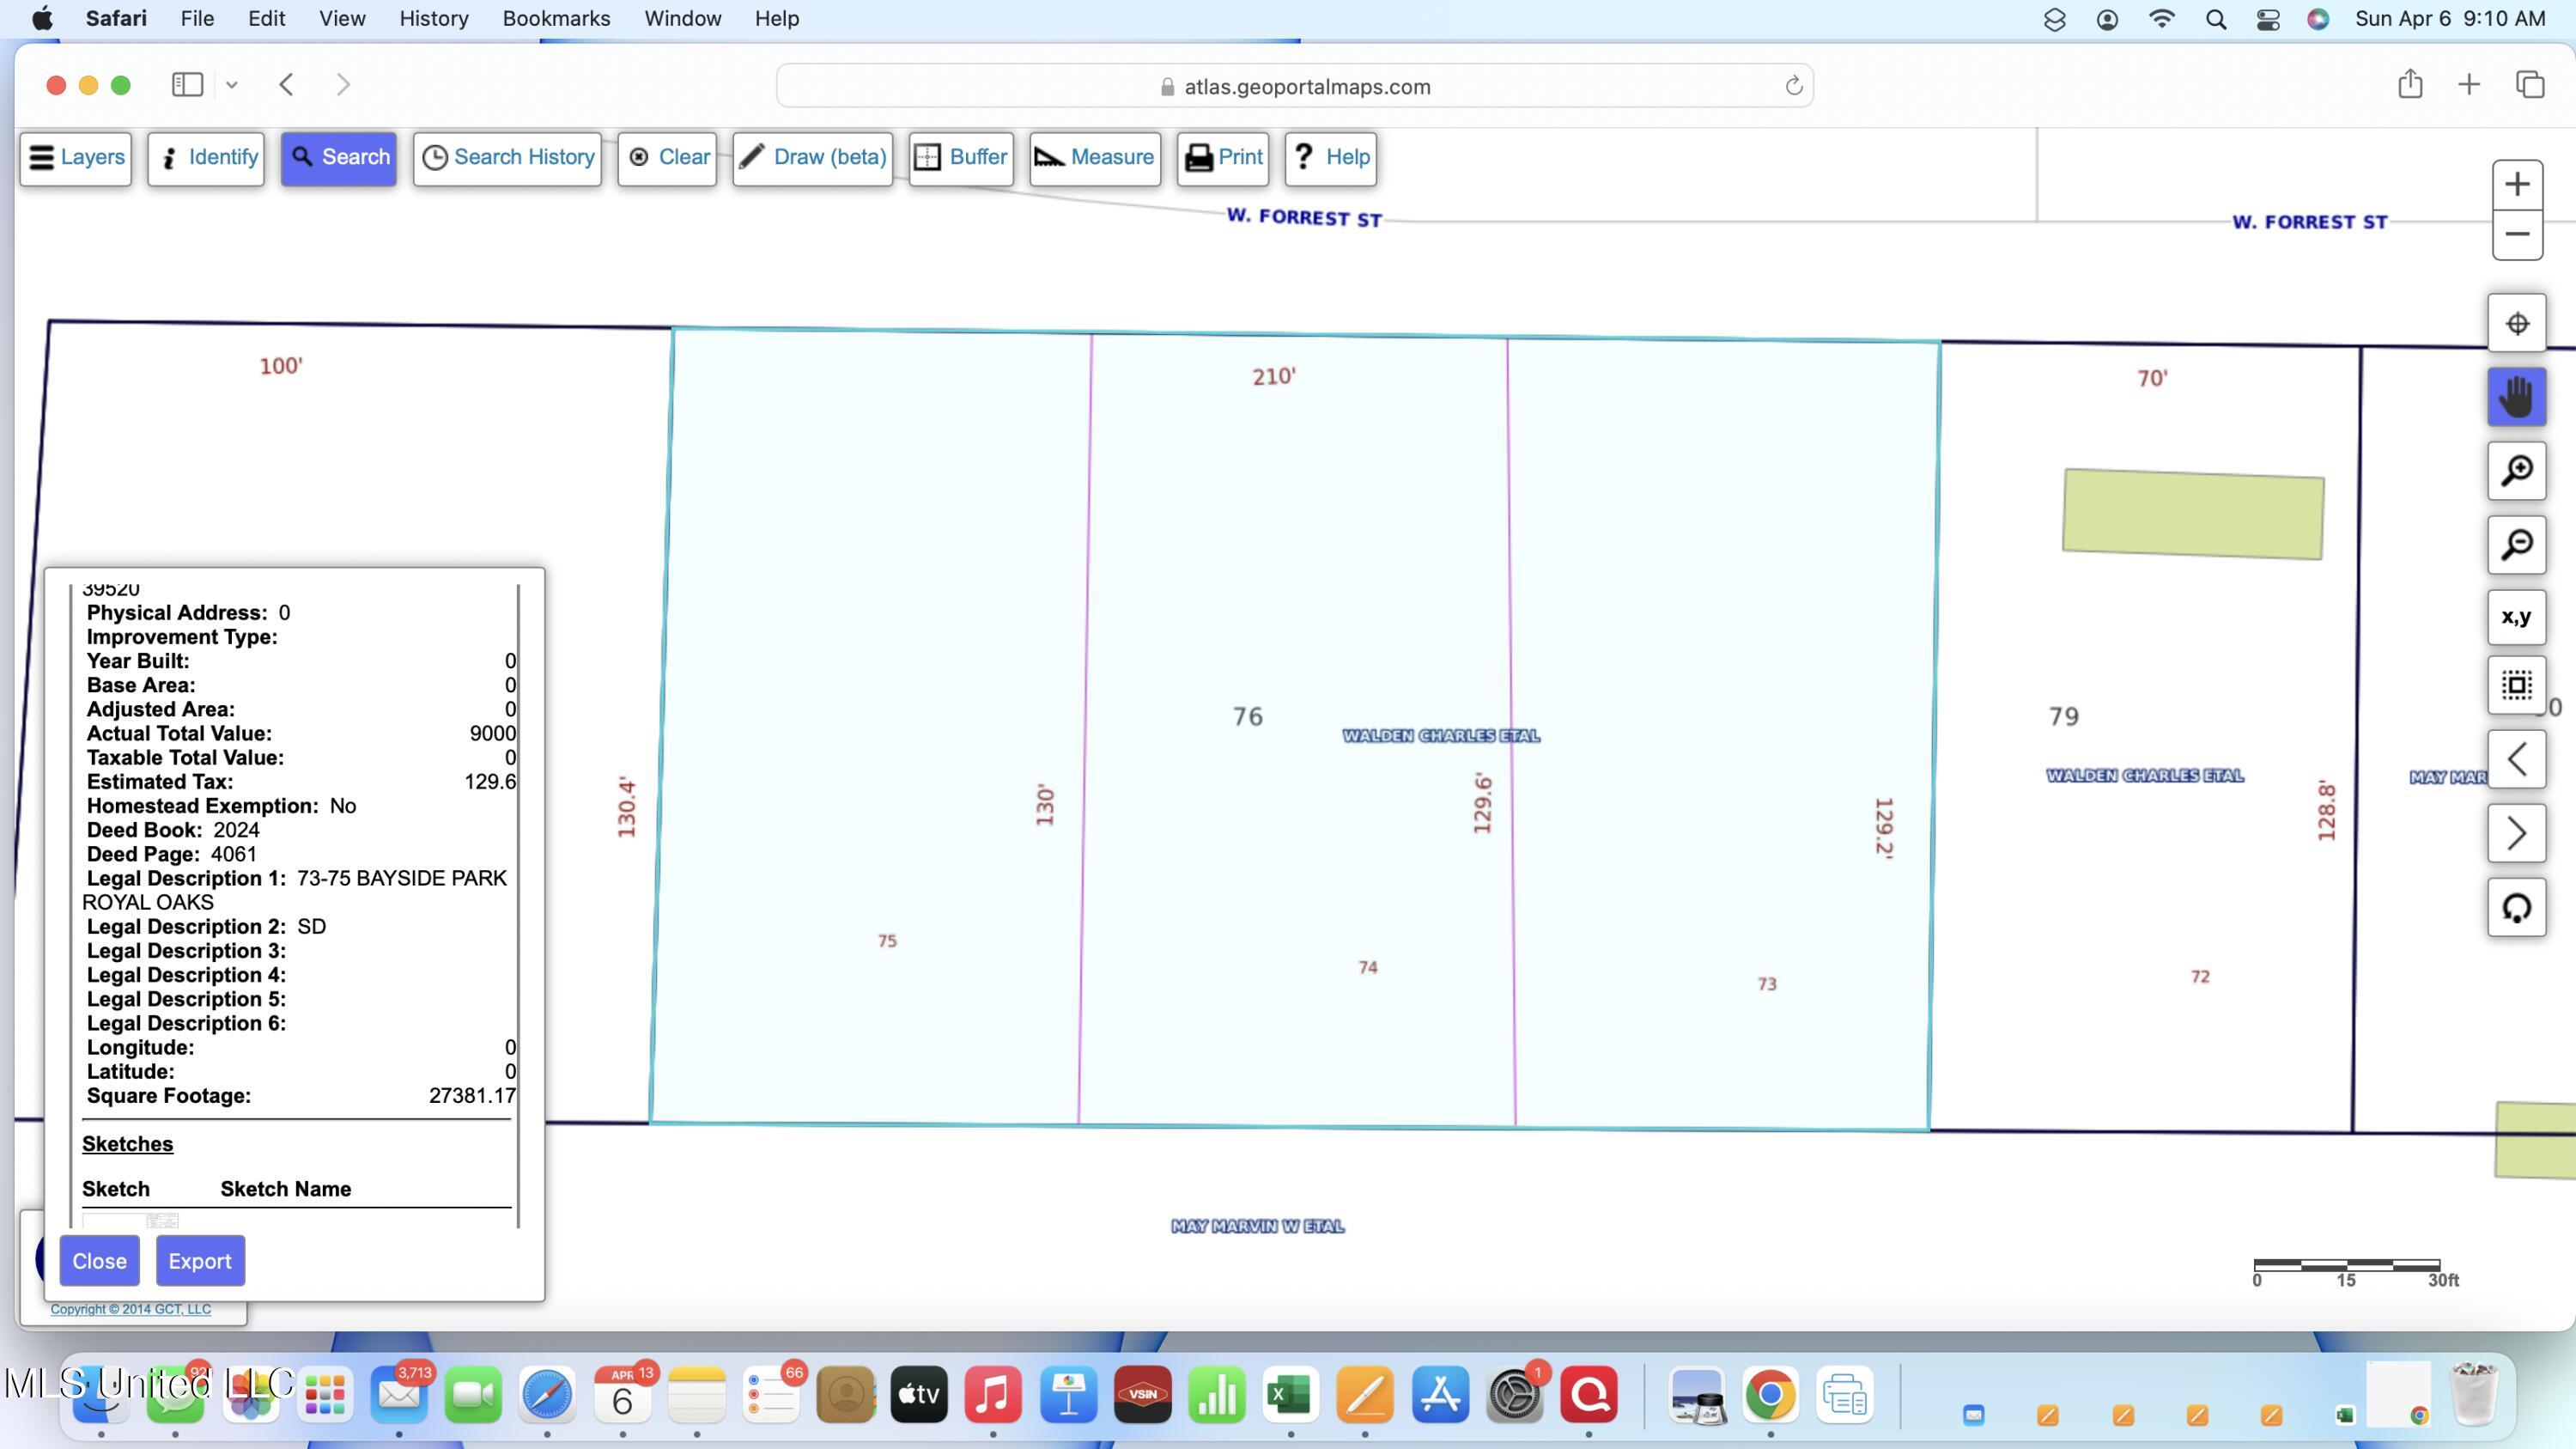Click the zoom-out magnifier tool
2576x1449 pixels.
click(2516, 545)
